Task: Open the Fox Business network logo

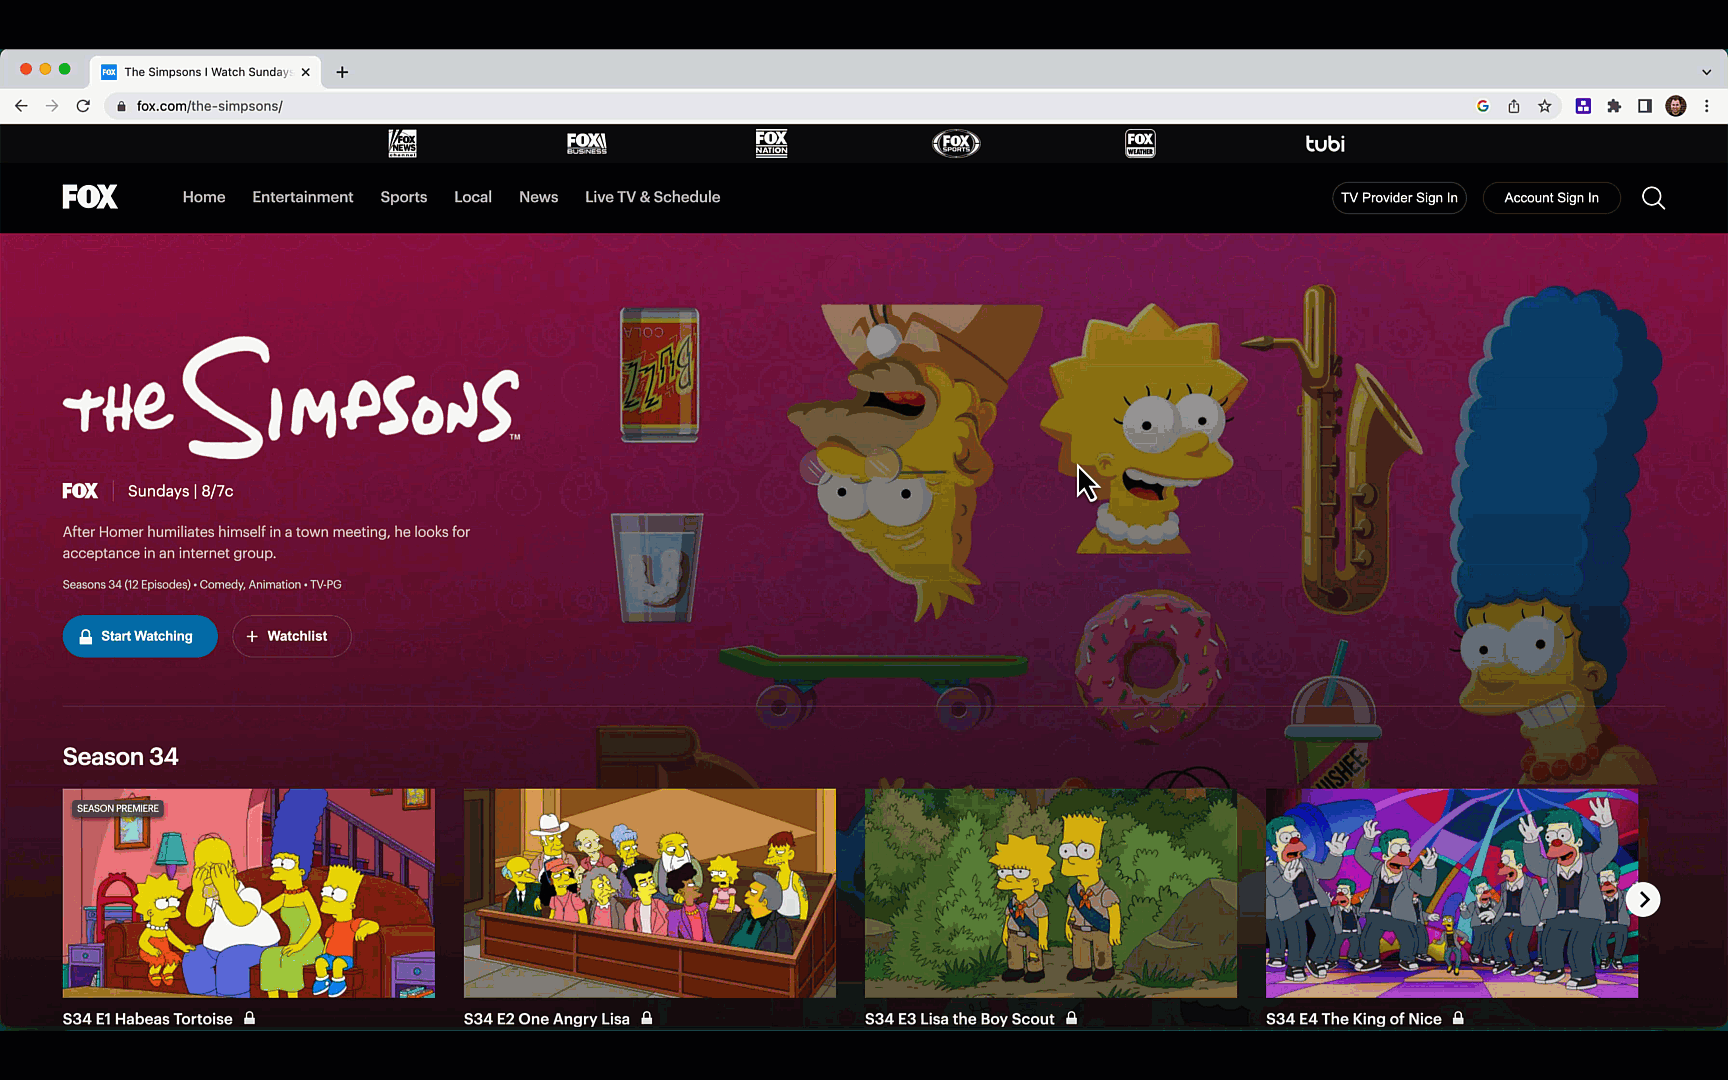Action: pyautogui.click(x=586, y=144)
